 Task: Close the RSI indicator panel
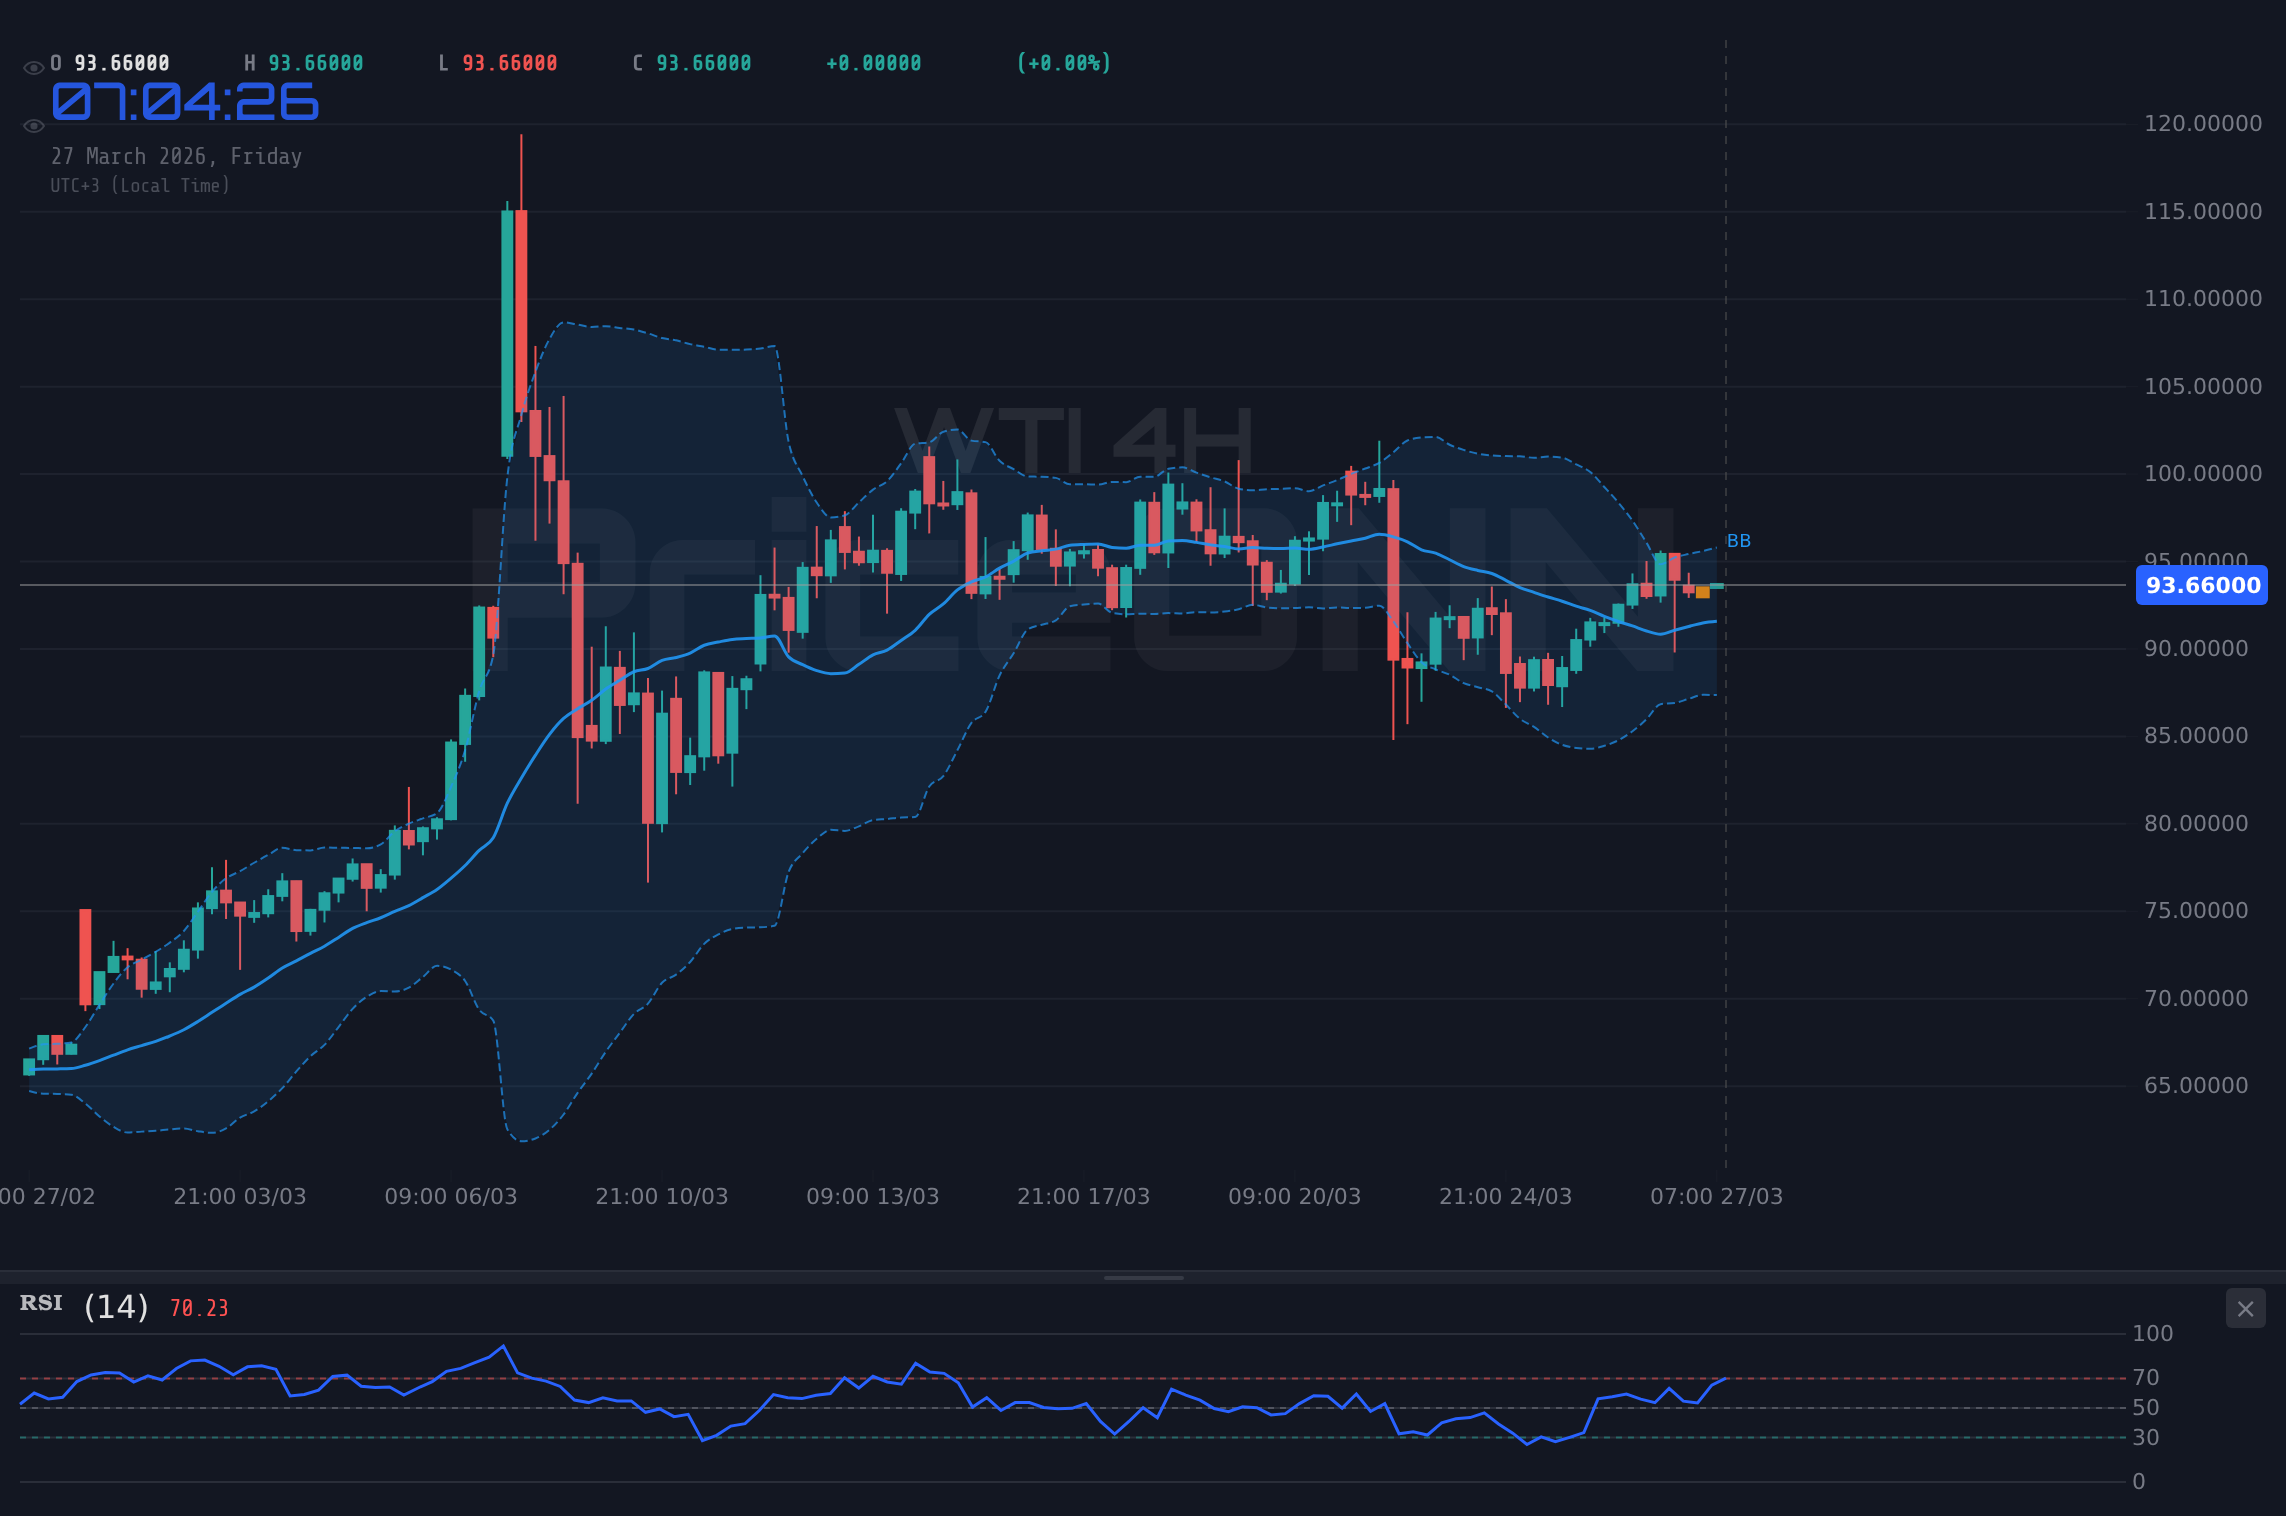tap(2245, 1308)
